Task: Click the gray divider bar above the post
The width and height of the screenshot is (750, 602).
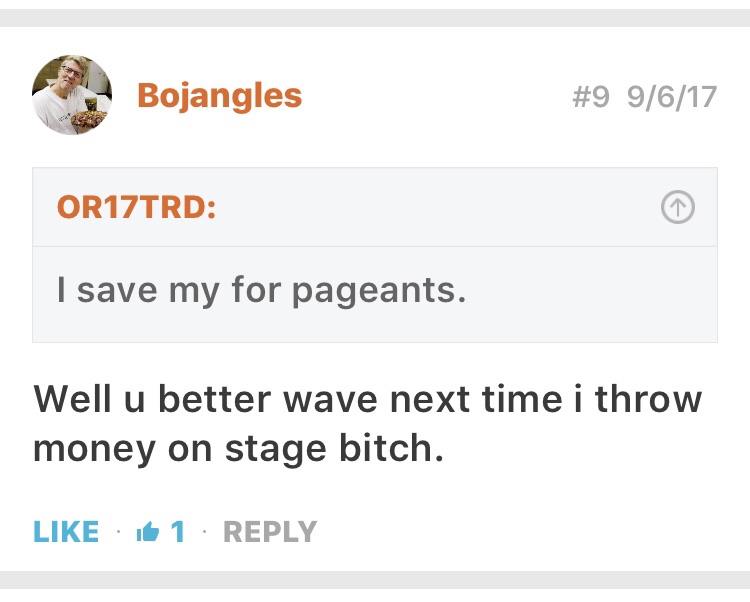Action: [375, 18]
